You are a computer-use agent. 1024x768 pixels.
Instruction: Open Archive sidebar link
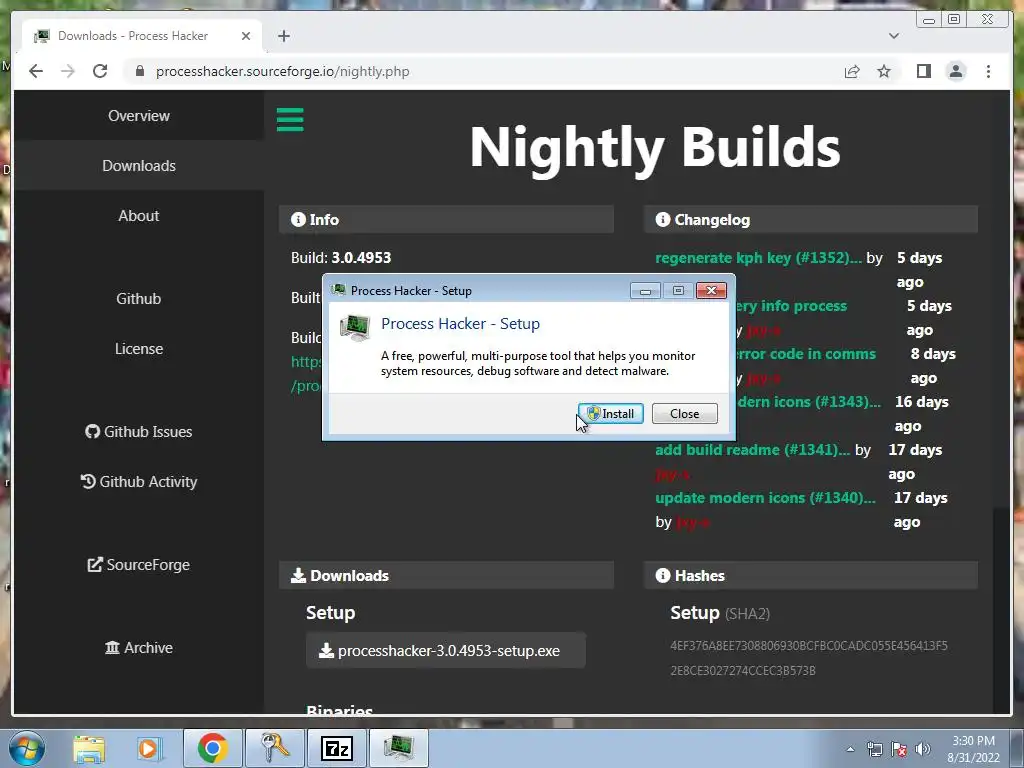click(138, 648)
